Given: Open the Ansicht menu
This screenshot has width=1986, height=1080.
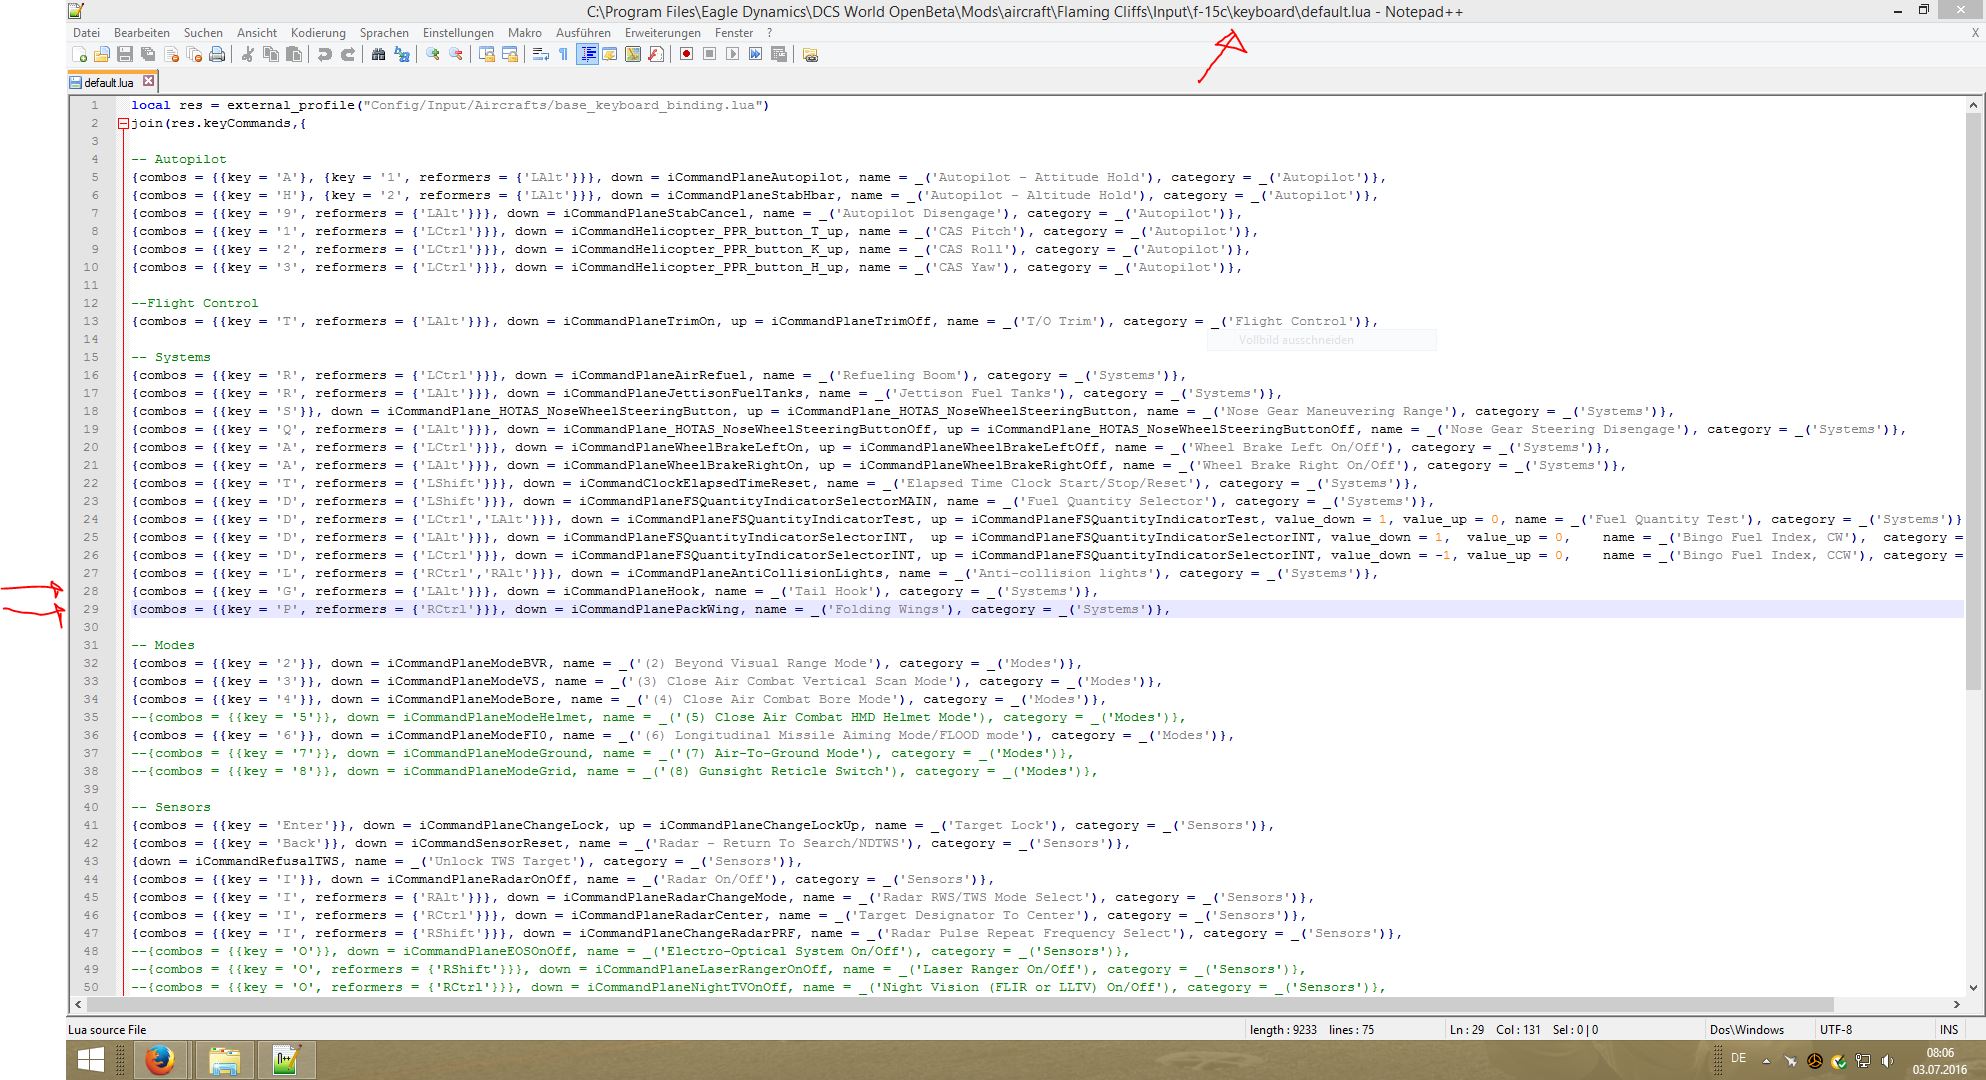Looking at the screenshot, I should (257, 33).
